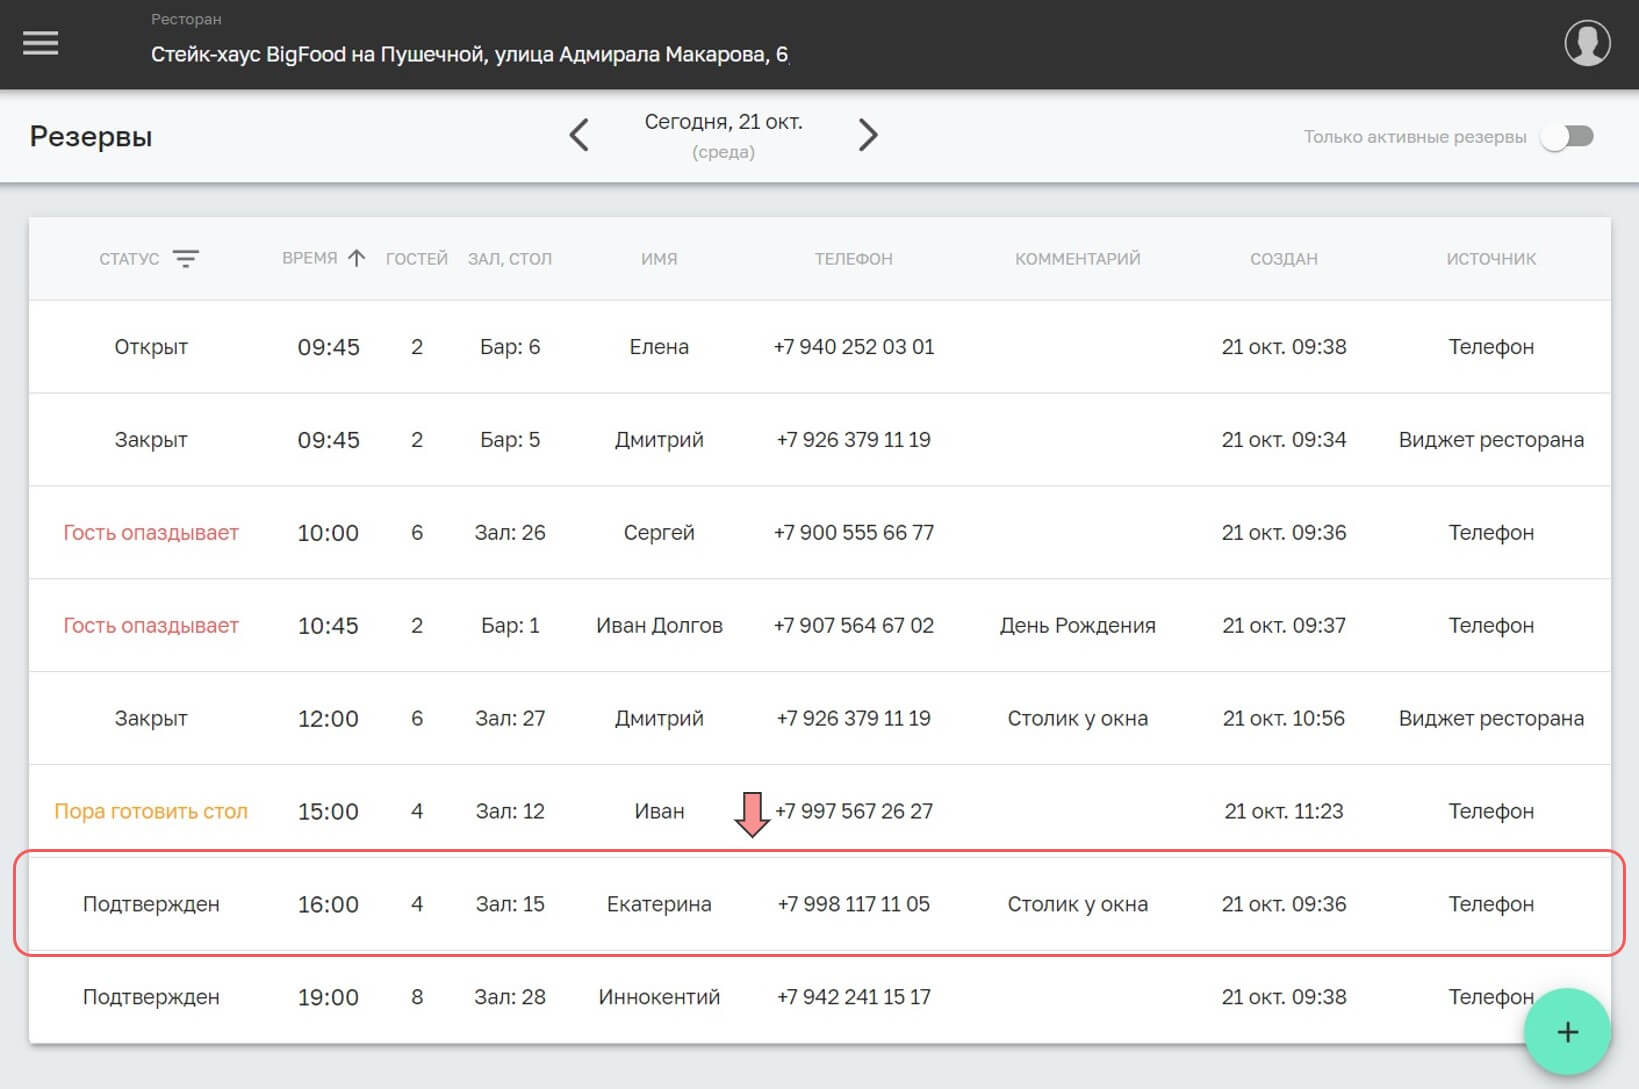Click 'Гость опаздывает' status for Сергей

pos(151,533)
